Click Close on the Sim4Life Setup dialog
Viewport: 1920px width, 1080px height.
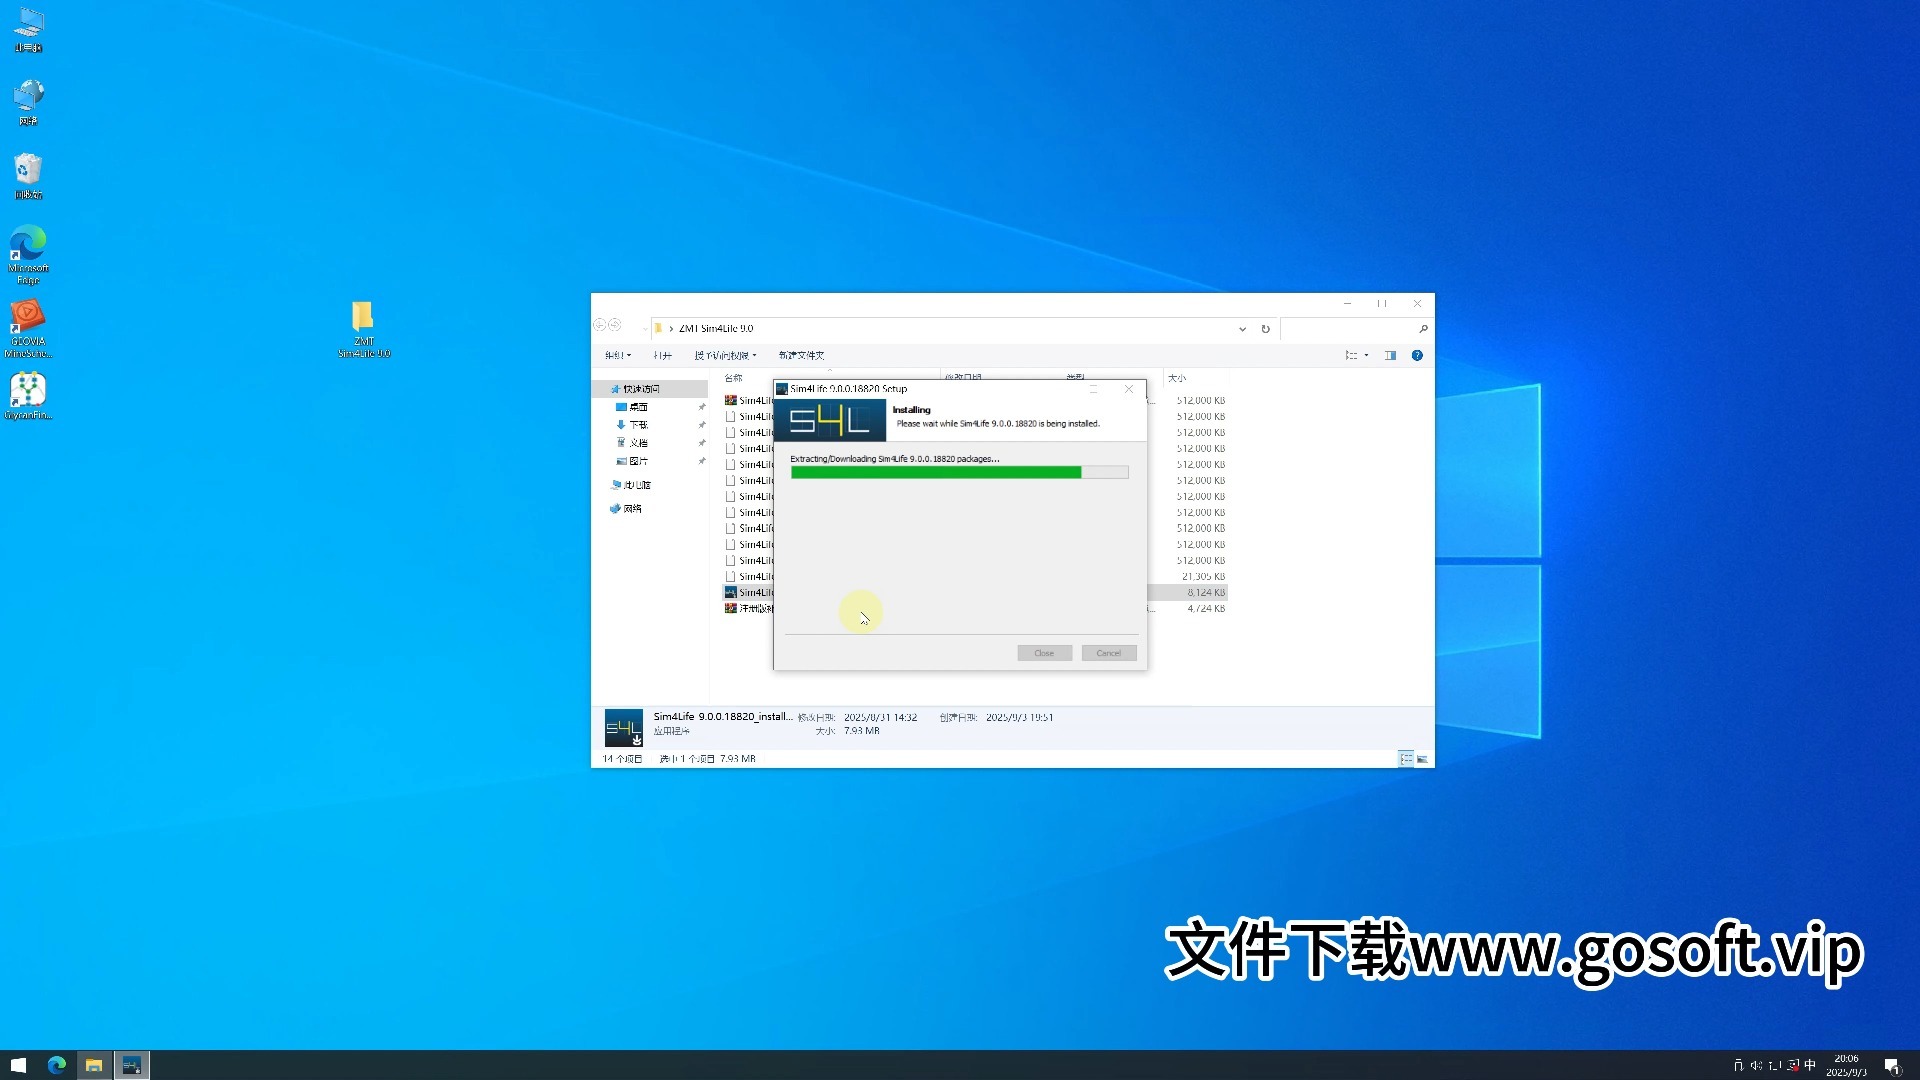[1044, 652]
